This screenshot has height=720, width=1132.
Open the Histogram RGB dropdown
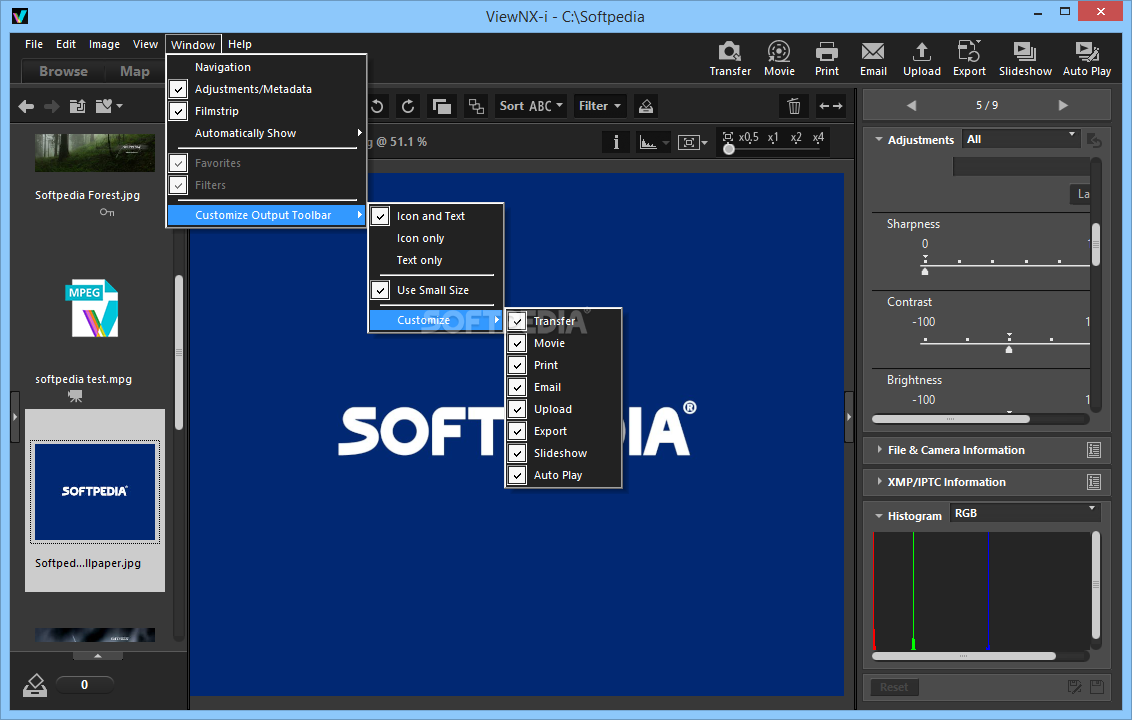tap(1024, 513)
